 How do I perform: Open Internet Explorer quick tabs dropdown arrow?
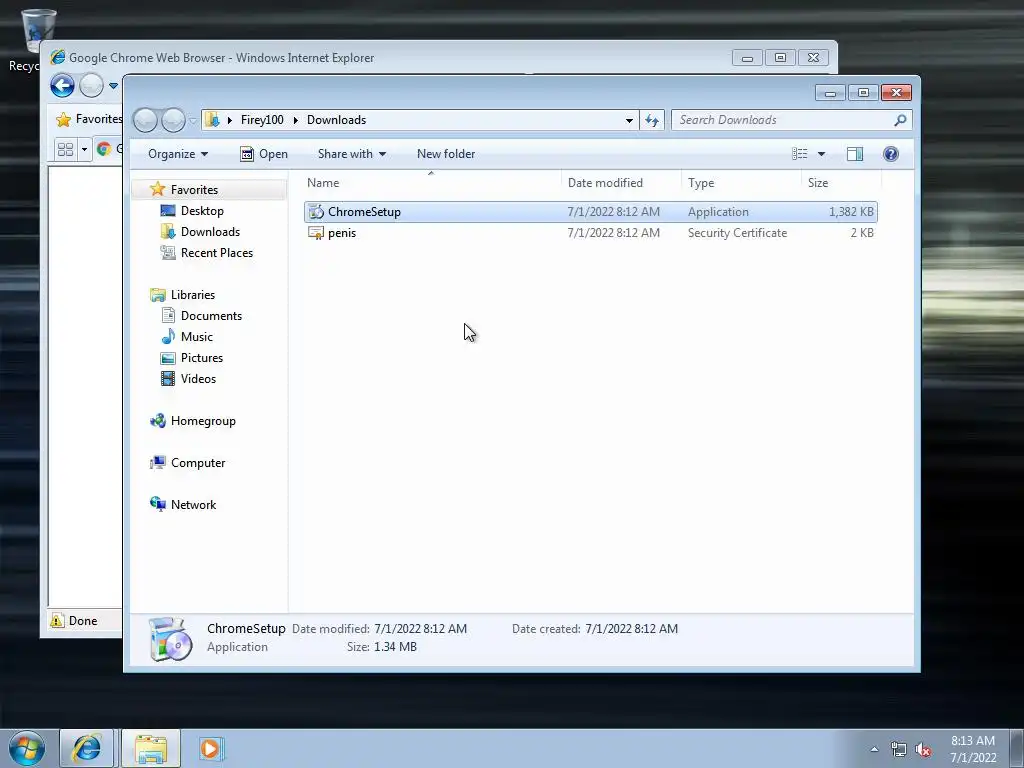point(84,150)
